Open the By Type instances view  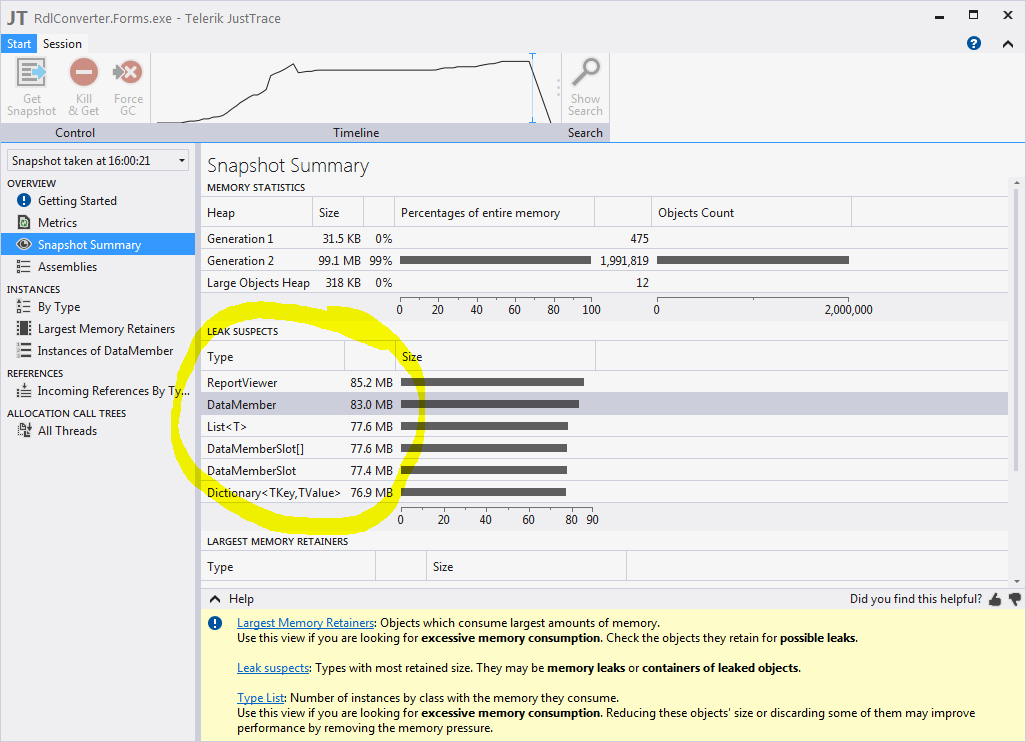59,307
